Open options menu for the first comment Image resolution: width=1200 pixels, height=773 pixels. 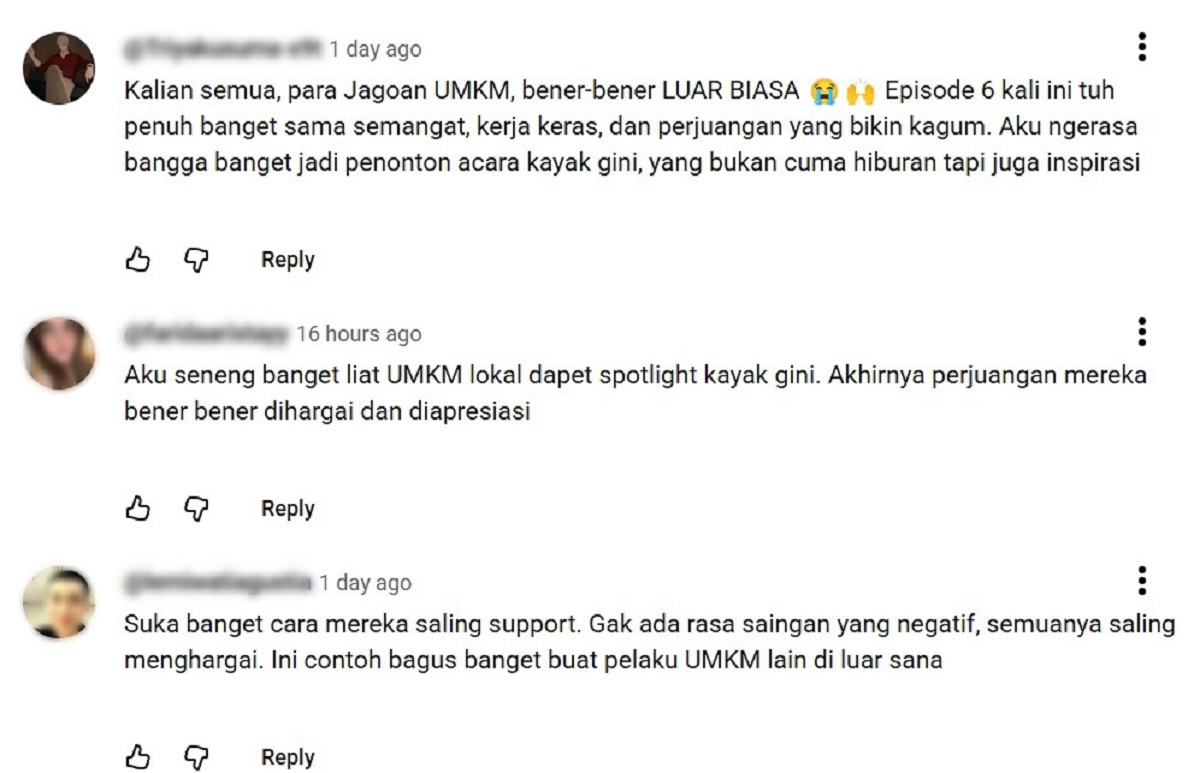[1142, 47]
